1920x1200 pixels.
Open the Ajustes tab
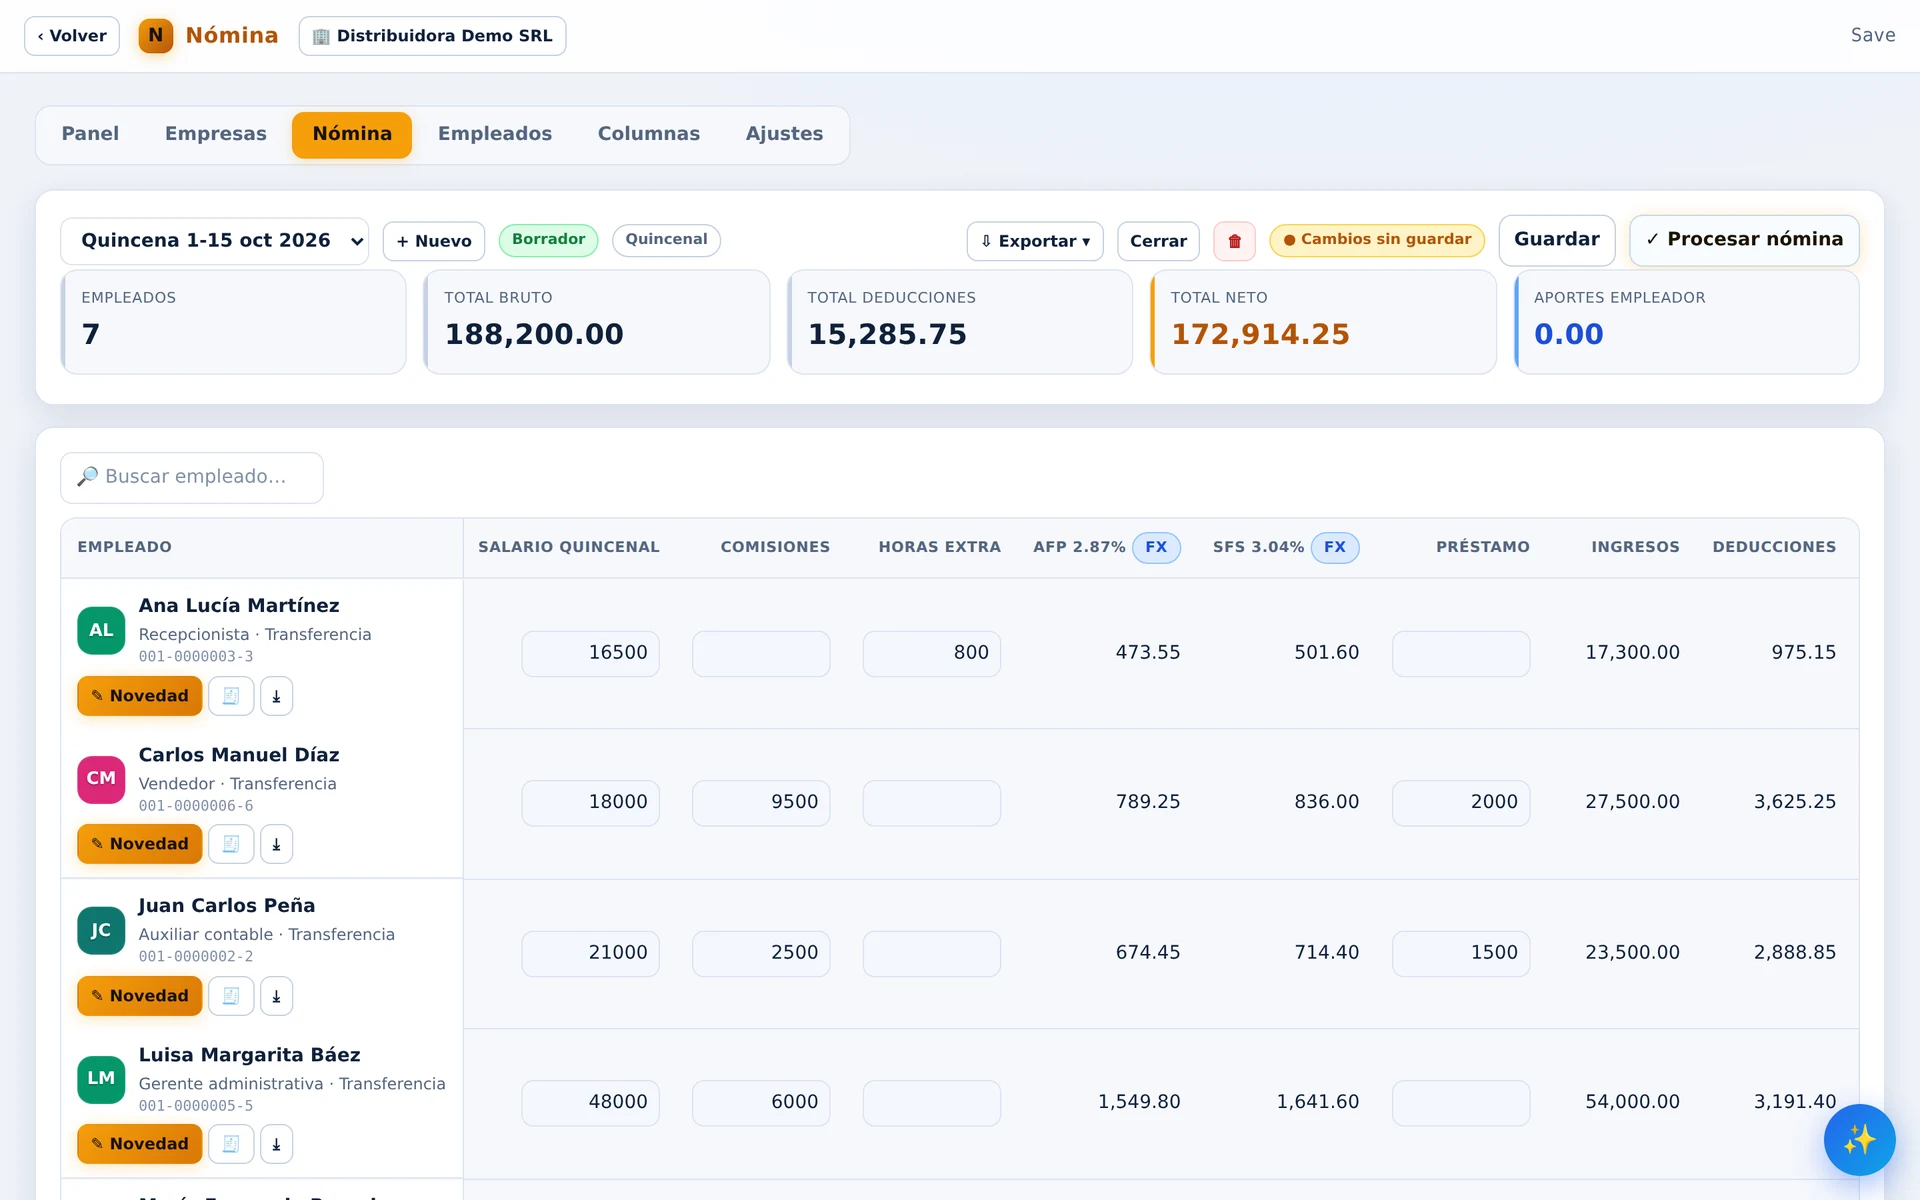pos(784,134)
